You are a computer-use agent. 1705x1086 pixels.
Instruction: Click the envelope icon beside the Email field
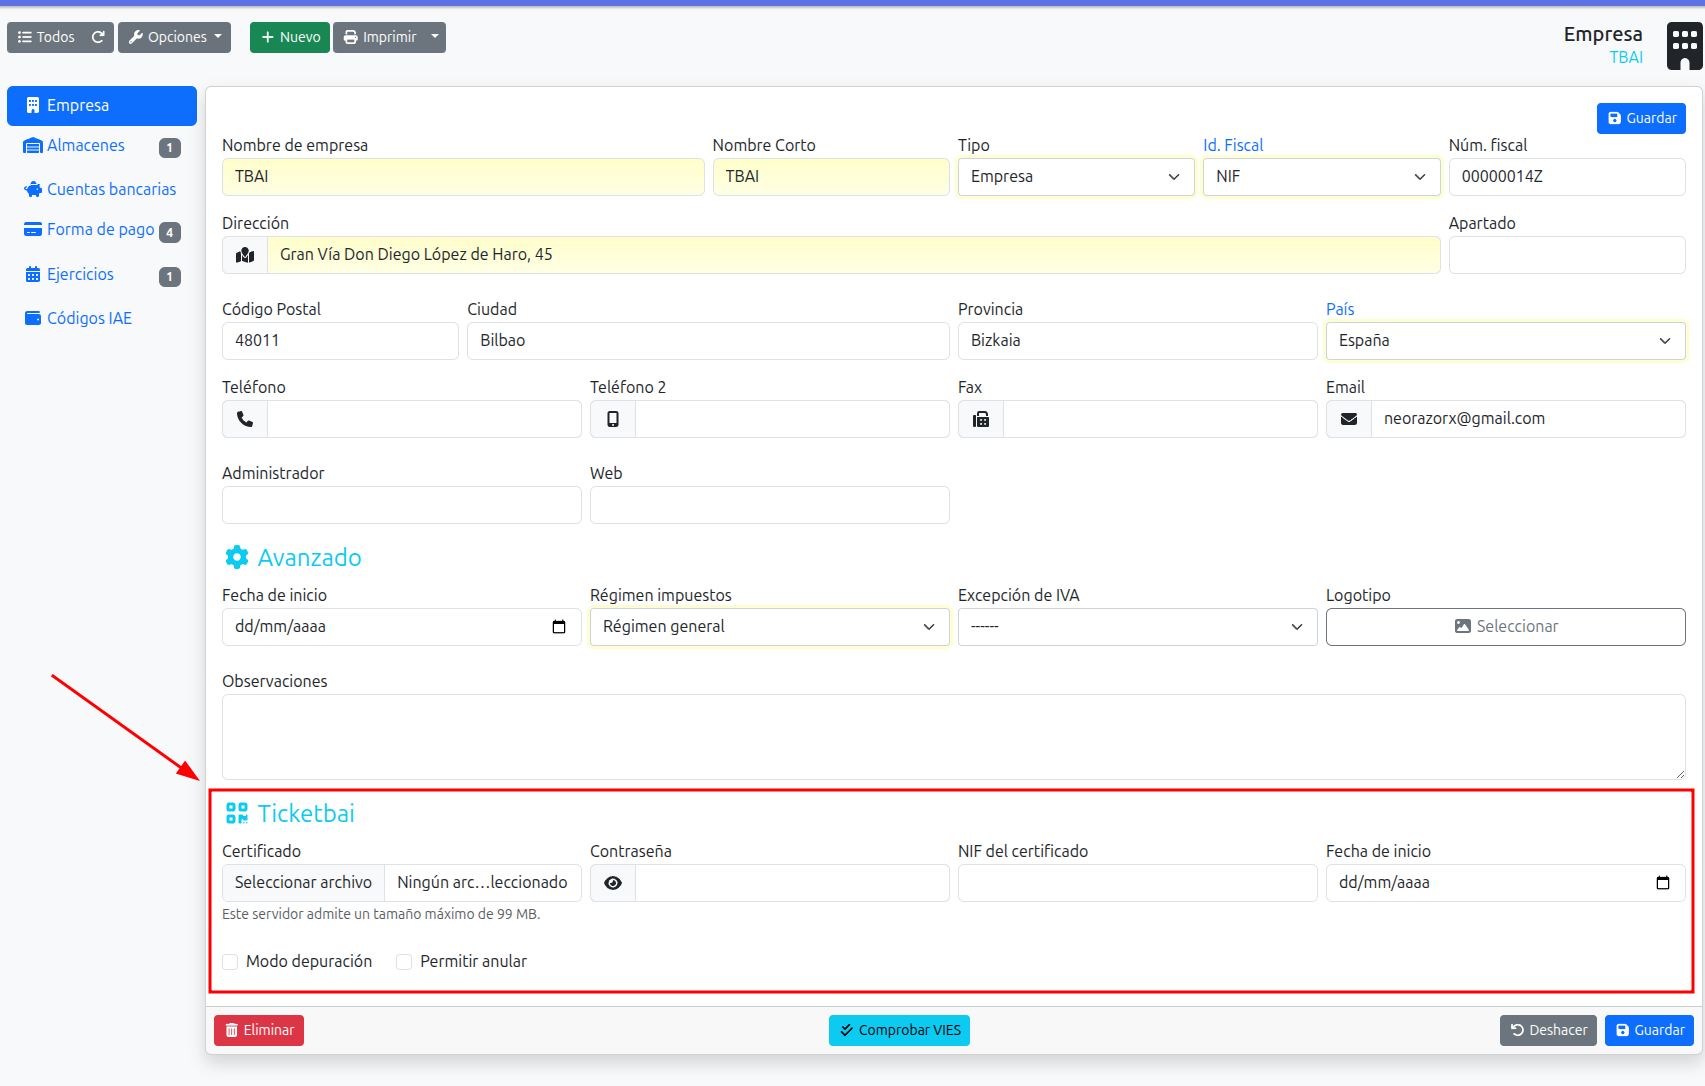pos(1348,419)
